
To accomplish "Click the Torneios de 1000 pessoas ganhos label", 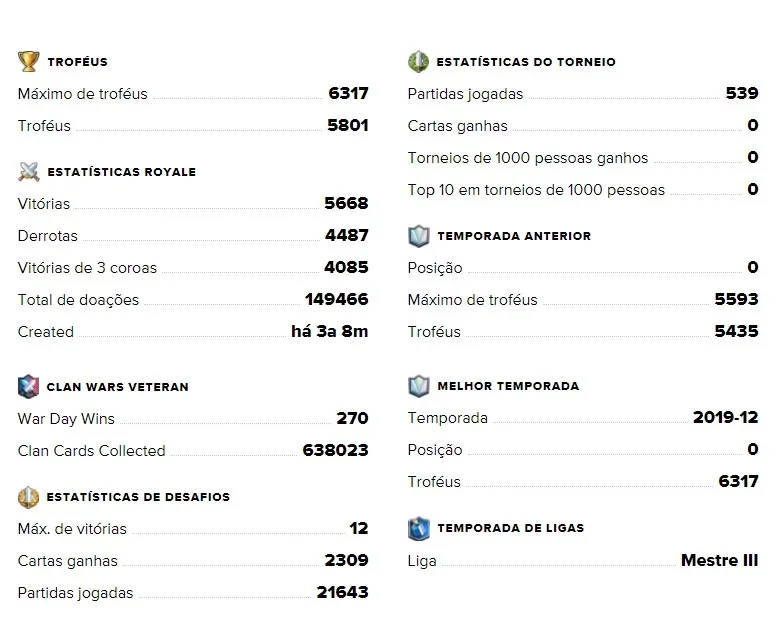I will click(x=528, y=158).
